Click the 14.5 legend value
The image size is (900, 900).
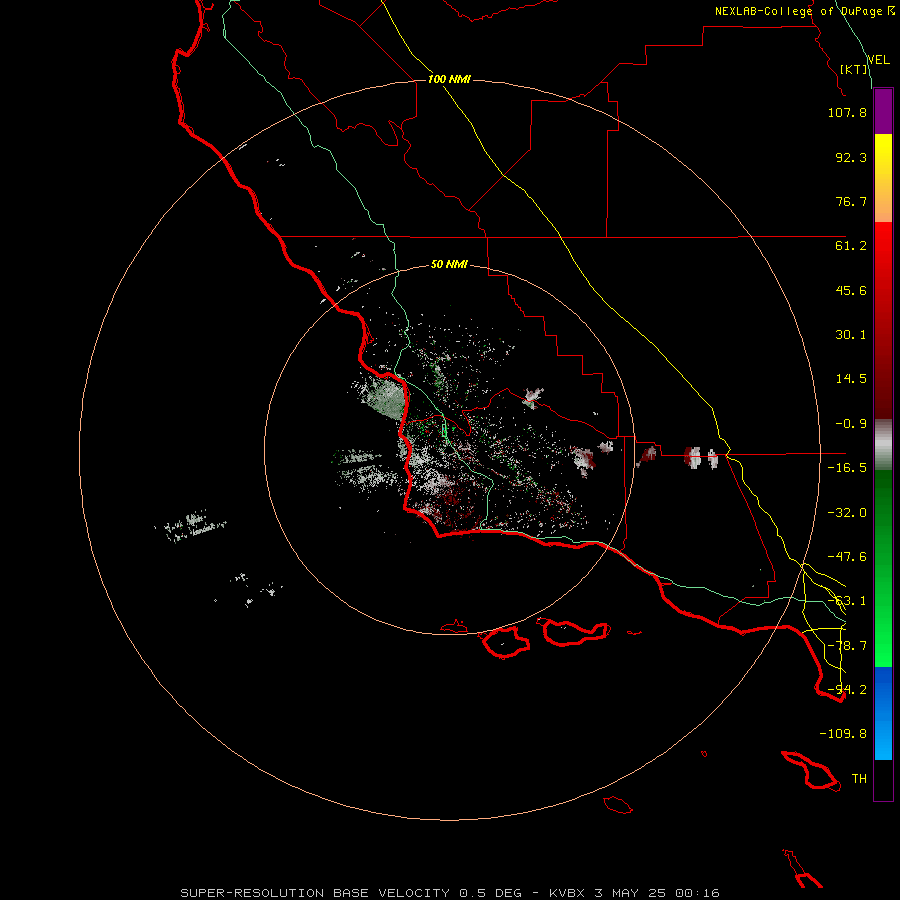[x=851, y=379]
